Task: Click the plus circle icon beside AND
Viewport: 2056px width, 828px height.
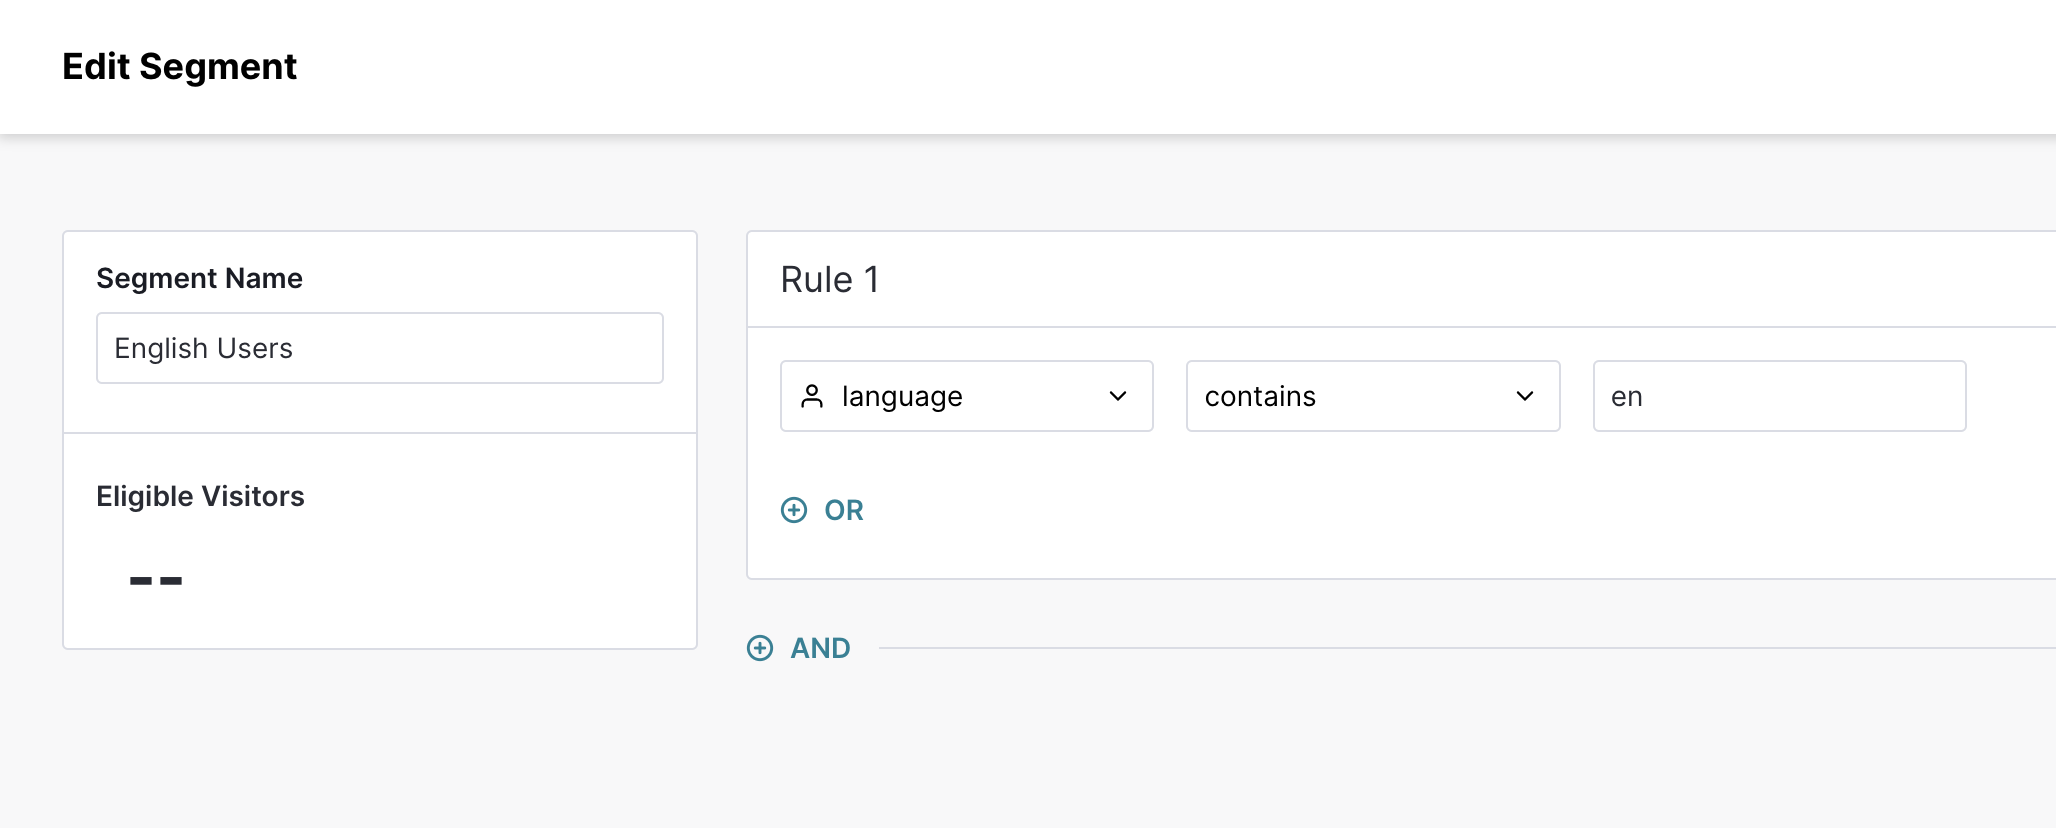Action: click(760, 648)
